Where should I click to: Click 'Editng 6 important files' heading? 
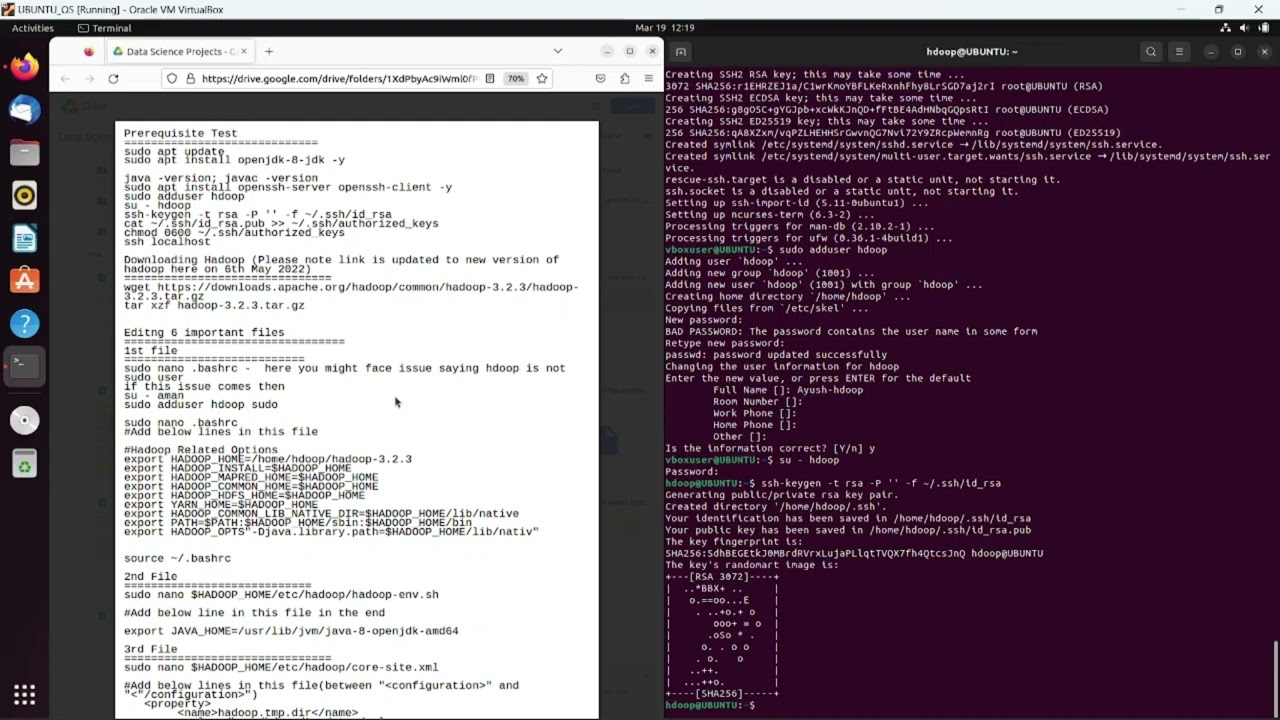click(204, 332)
